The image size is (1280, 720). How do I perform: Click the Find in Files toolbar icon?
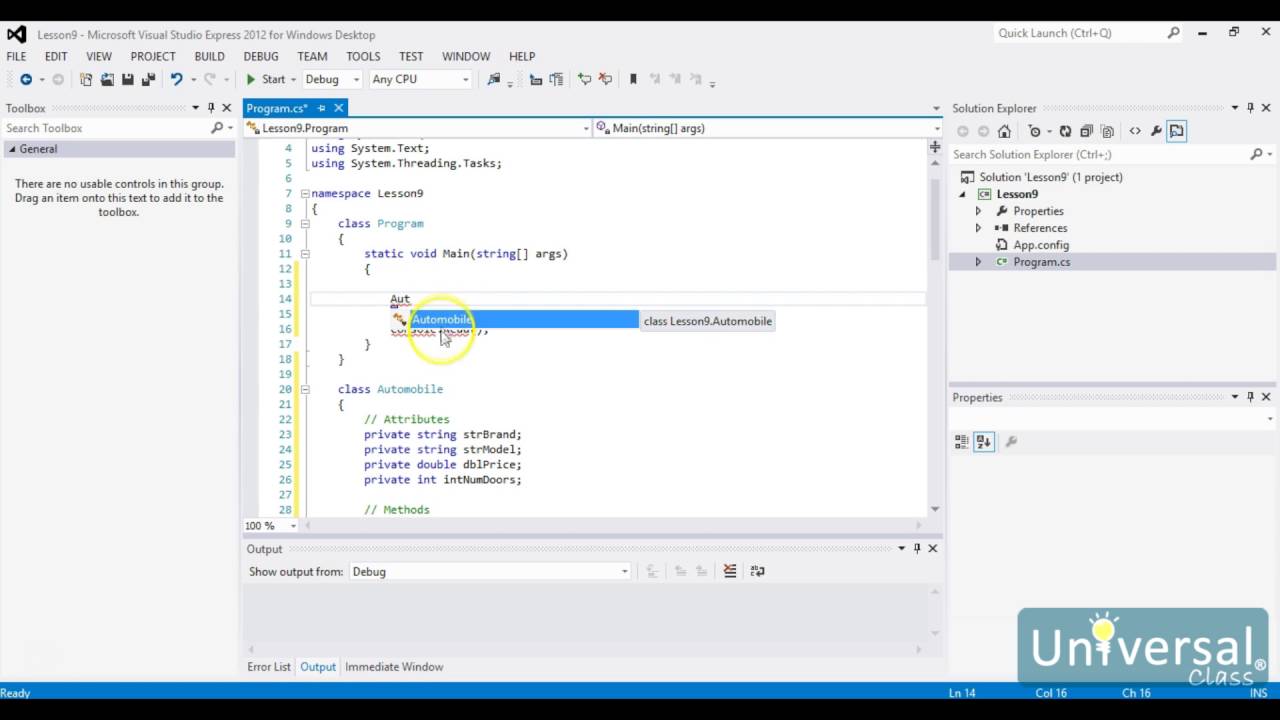click(494, 79)
